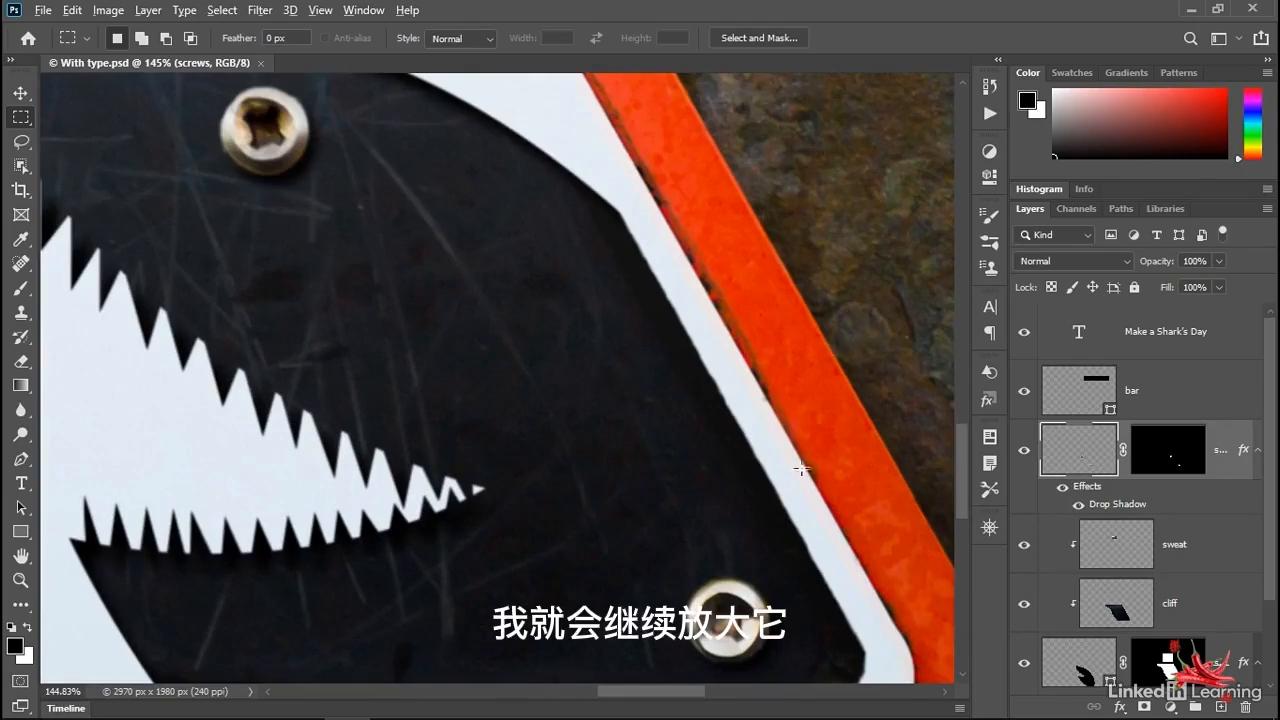1280x720 pixels.
Task: Switch to the Channels tab
Action: 1076,209
